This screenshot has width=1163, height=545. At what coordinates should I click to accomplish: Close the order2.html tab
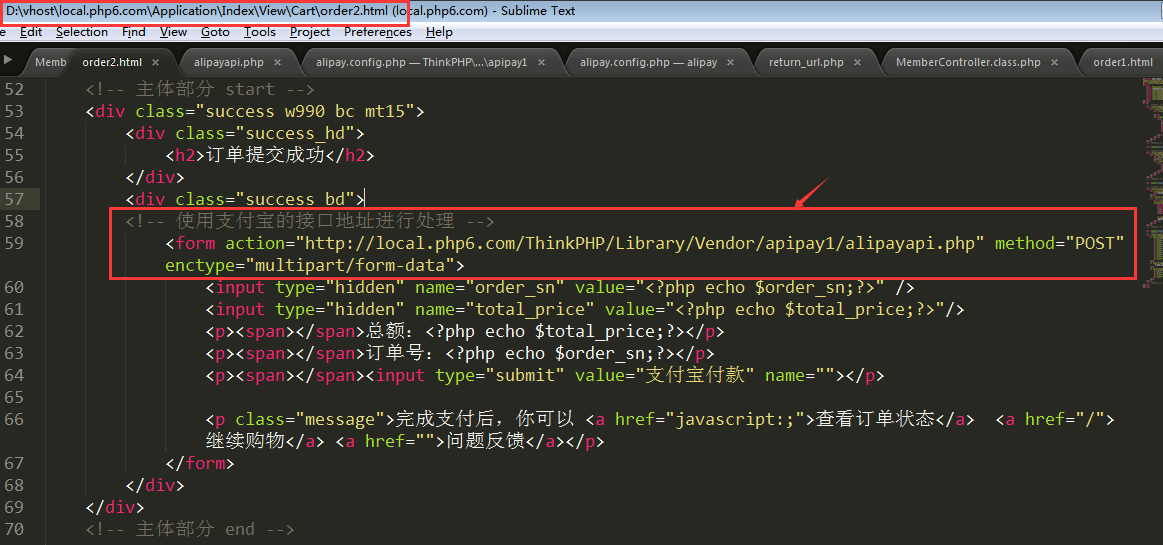[160, 62]
